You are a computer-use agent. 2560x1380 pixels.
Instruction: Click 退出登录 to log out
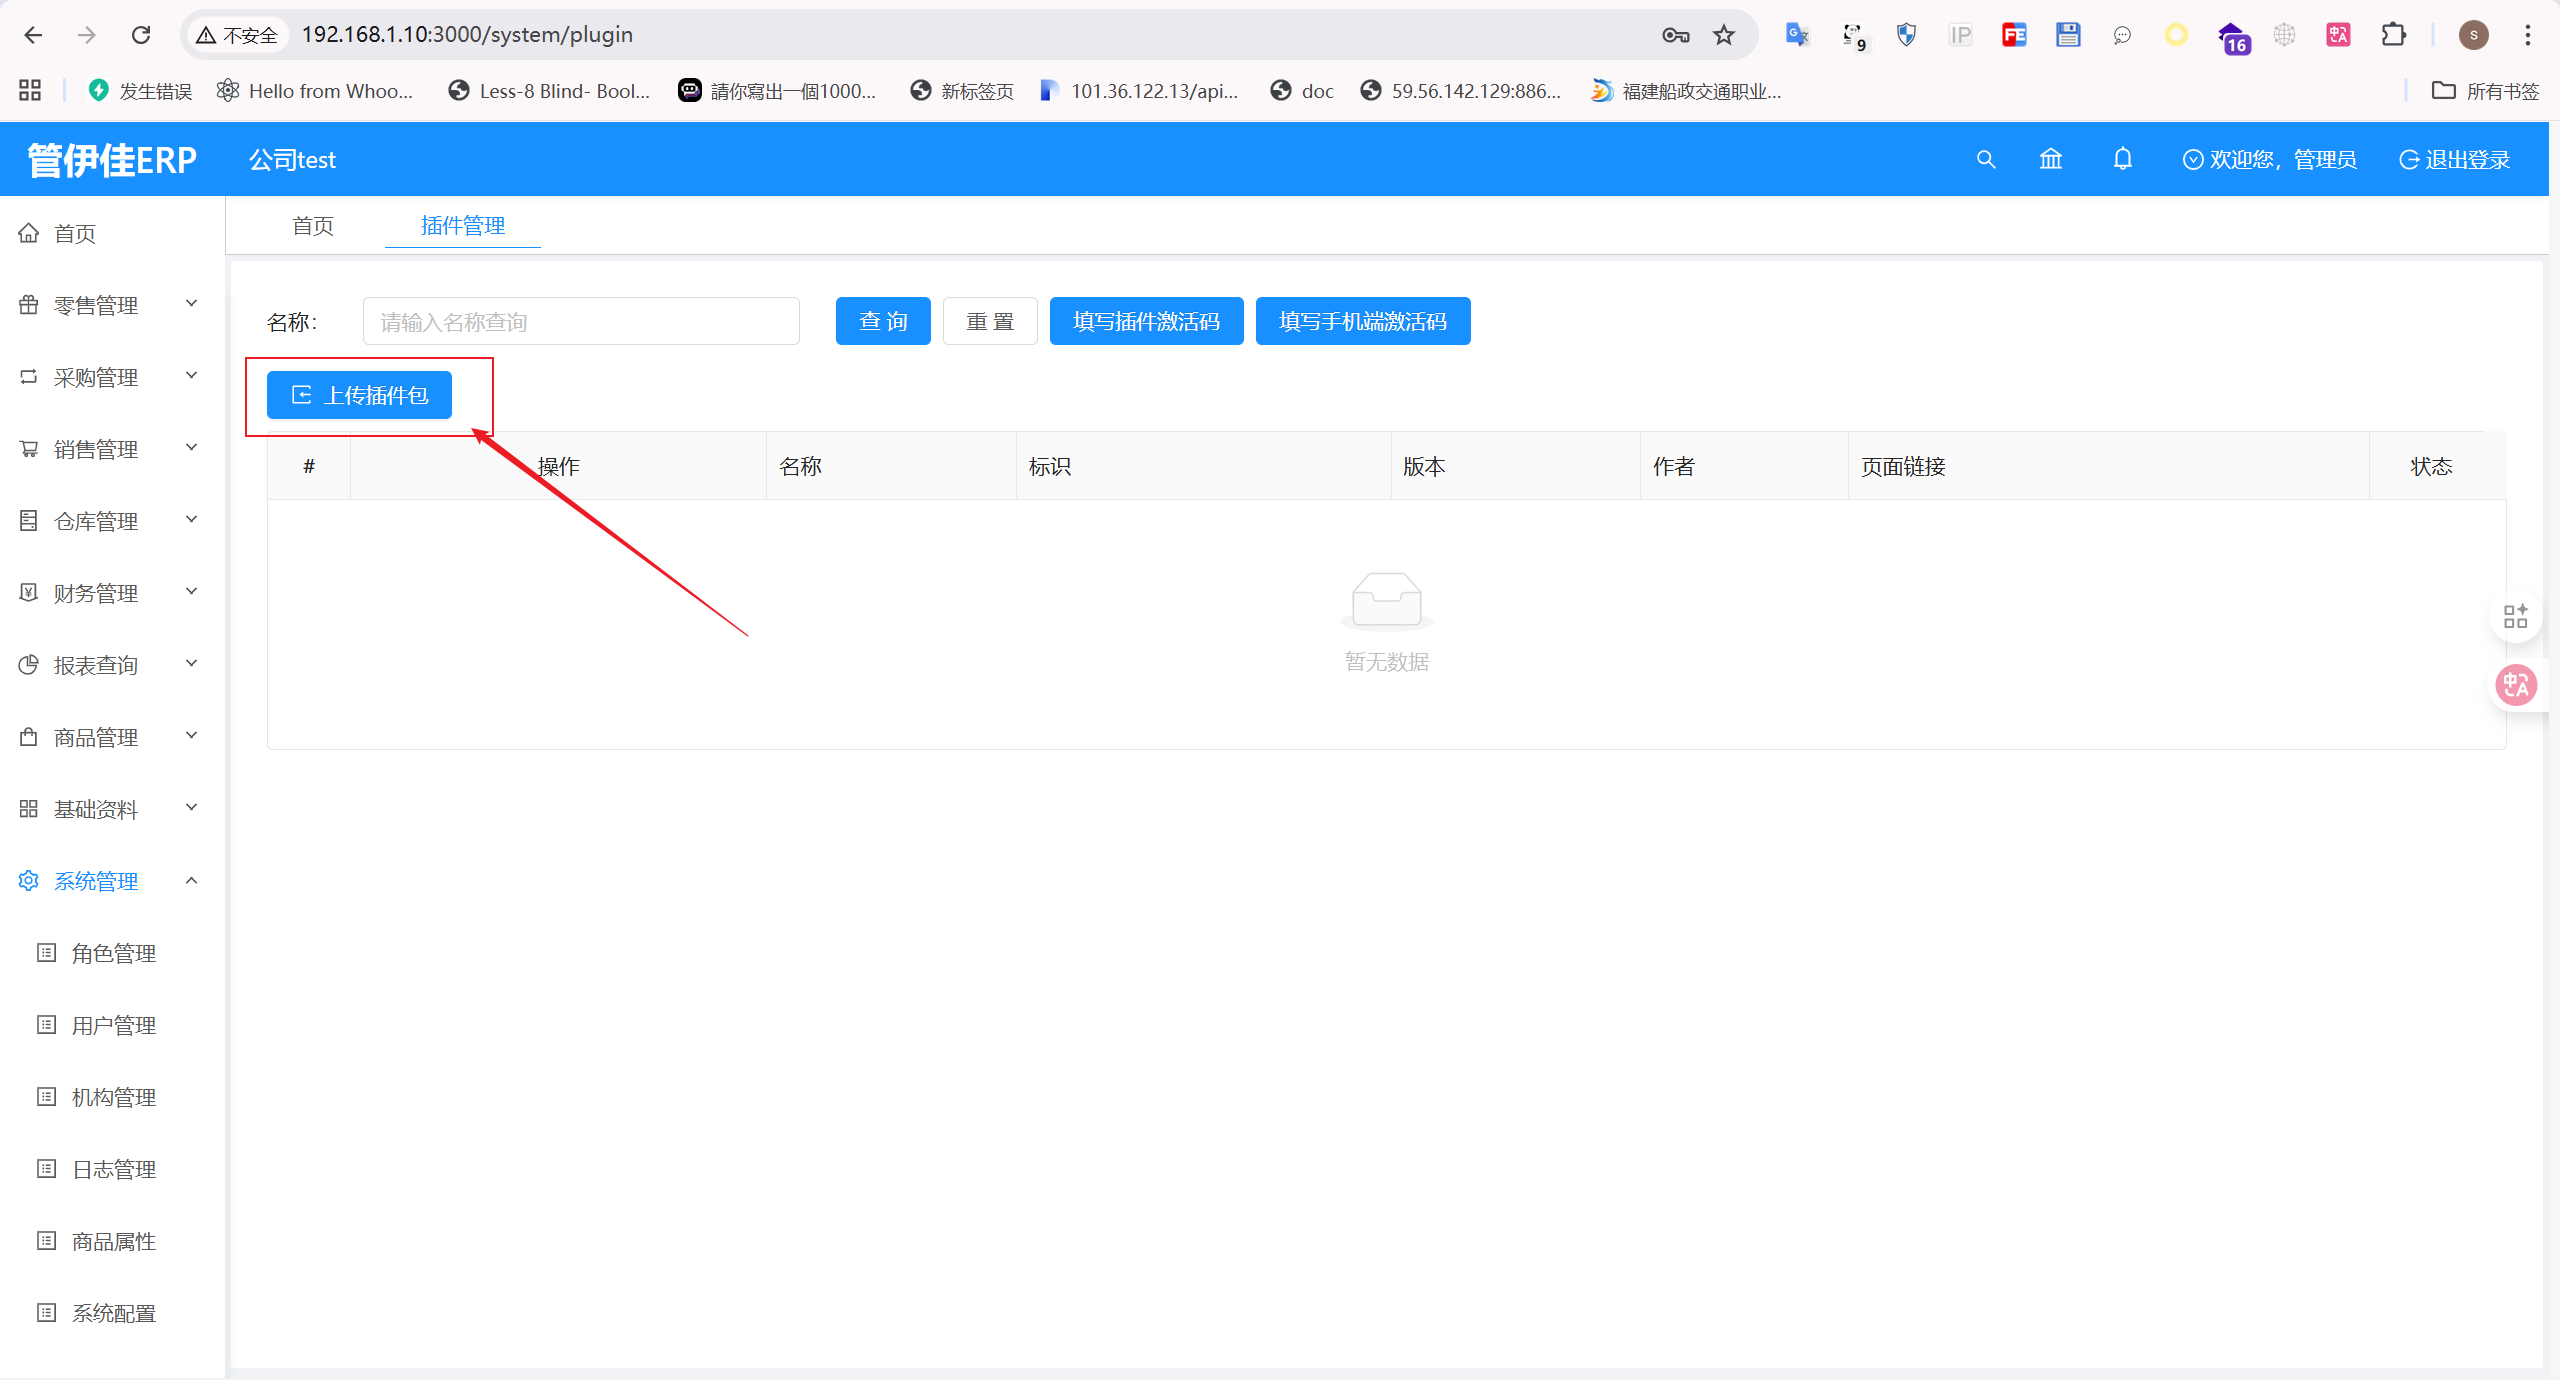click(2455, 160)
